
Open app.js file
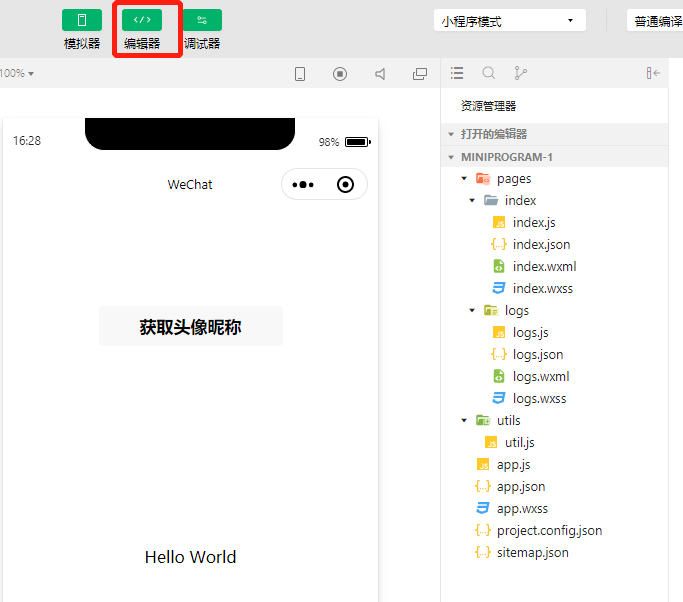coord(514,465)
